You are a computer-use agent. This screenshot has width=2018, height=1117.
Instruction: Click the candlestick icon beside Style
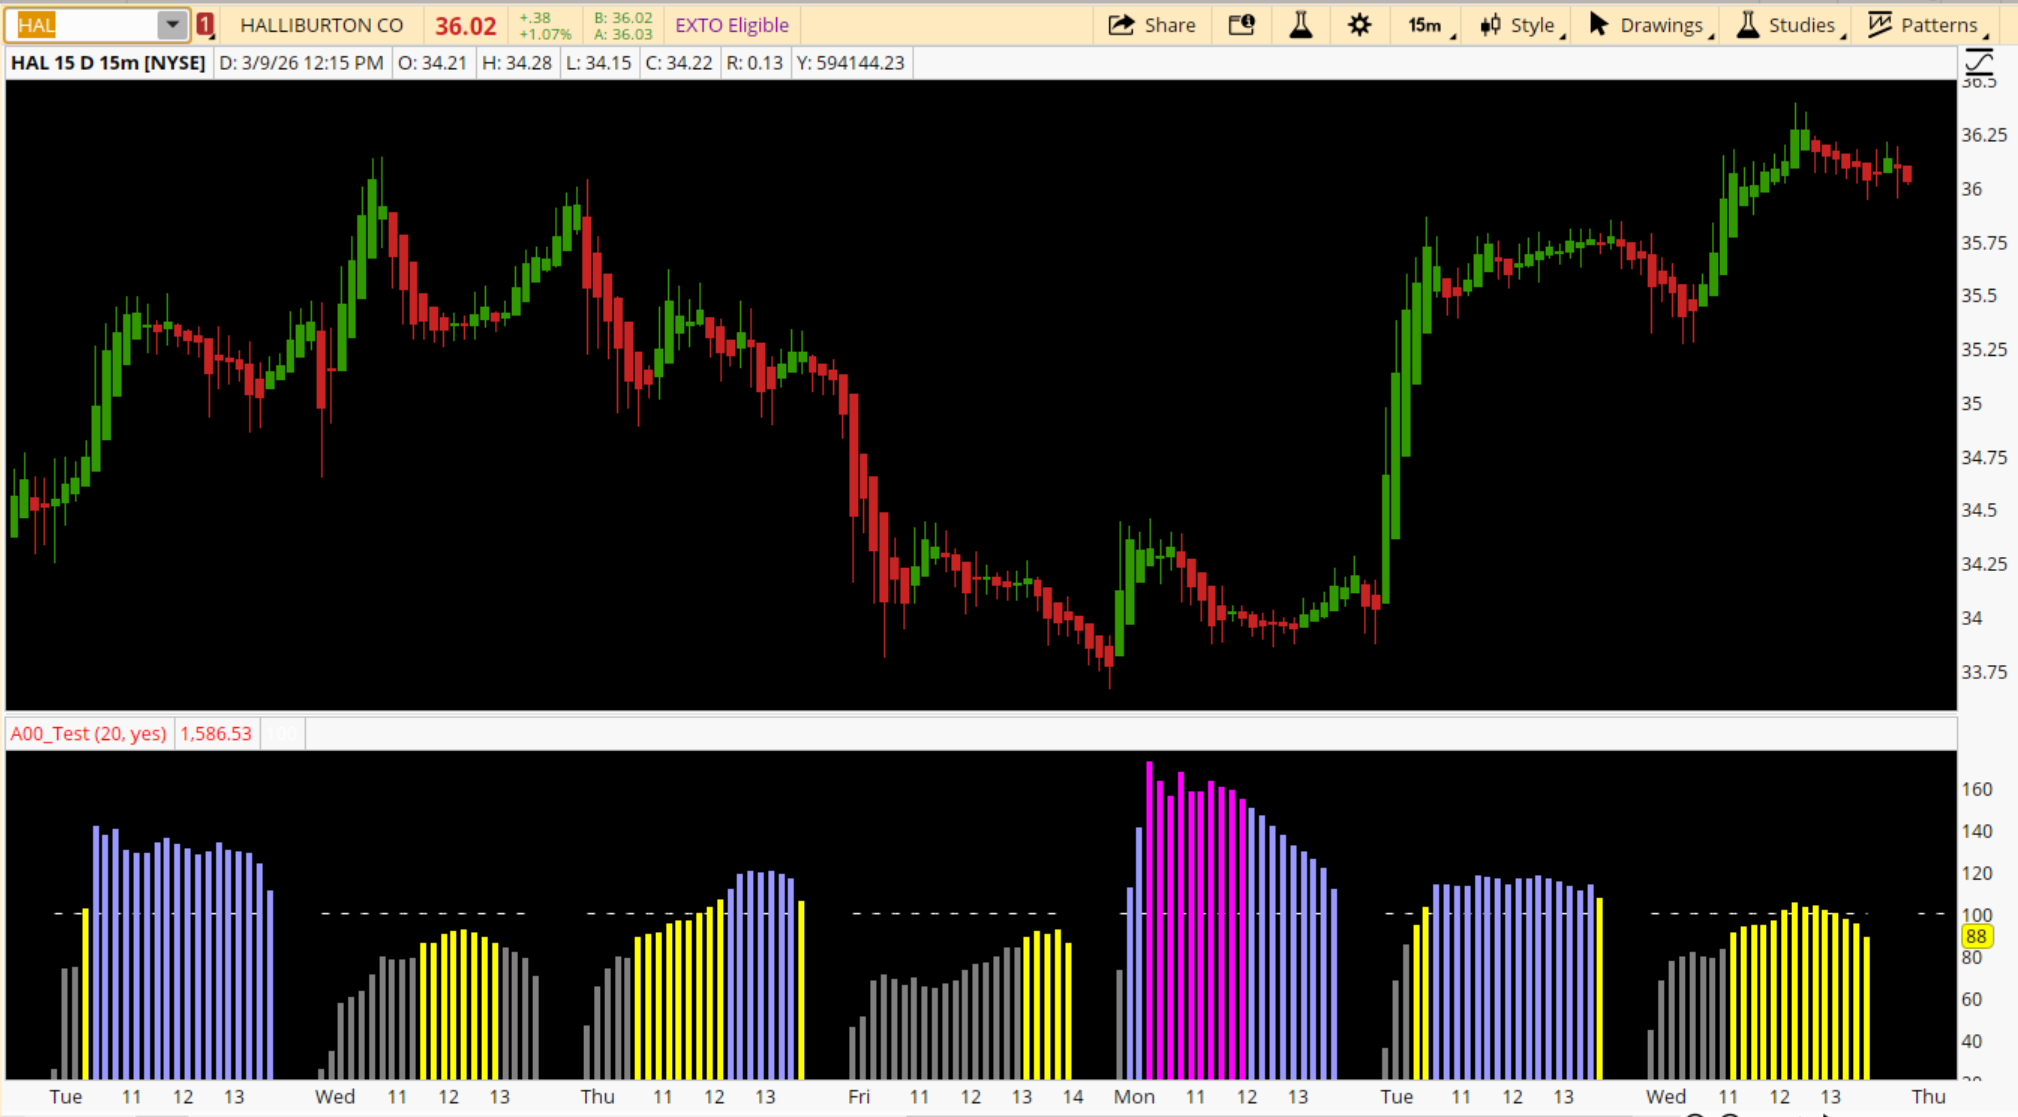(x=1490, y=25)
